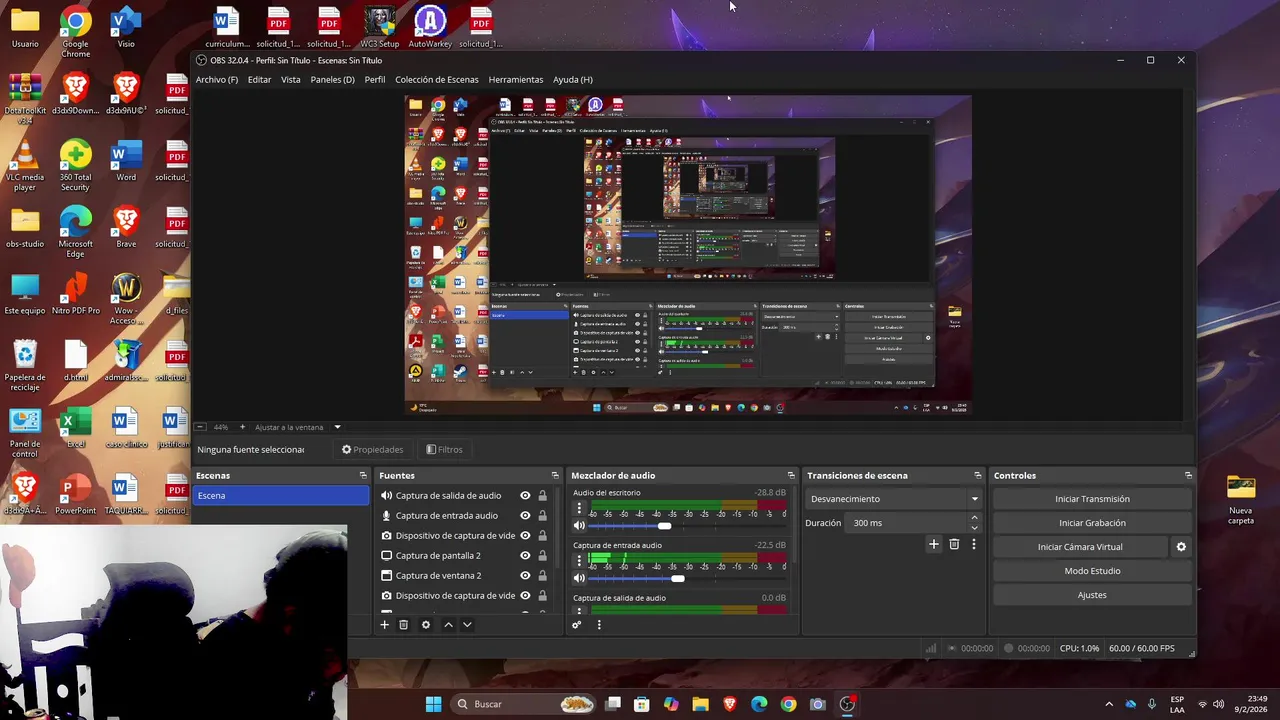Undock the Fuentes panel with its float icon

coord(555,476)
